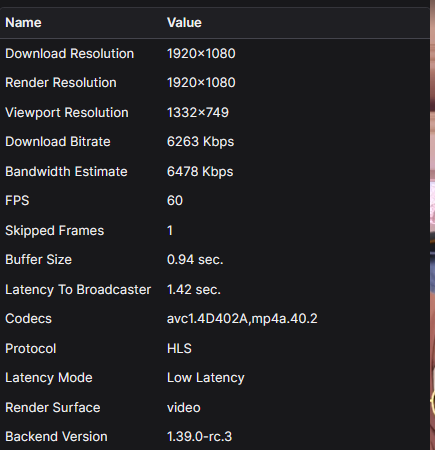Select the Viewport Resolution value 1332×749

[198, 113]
